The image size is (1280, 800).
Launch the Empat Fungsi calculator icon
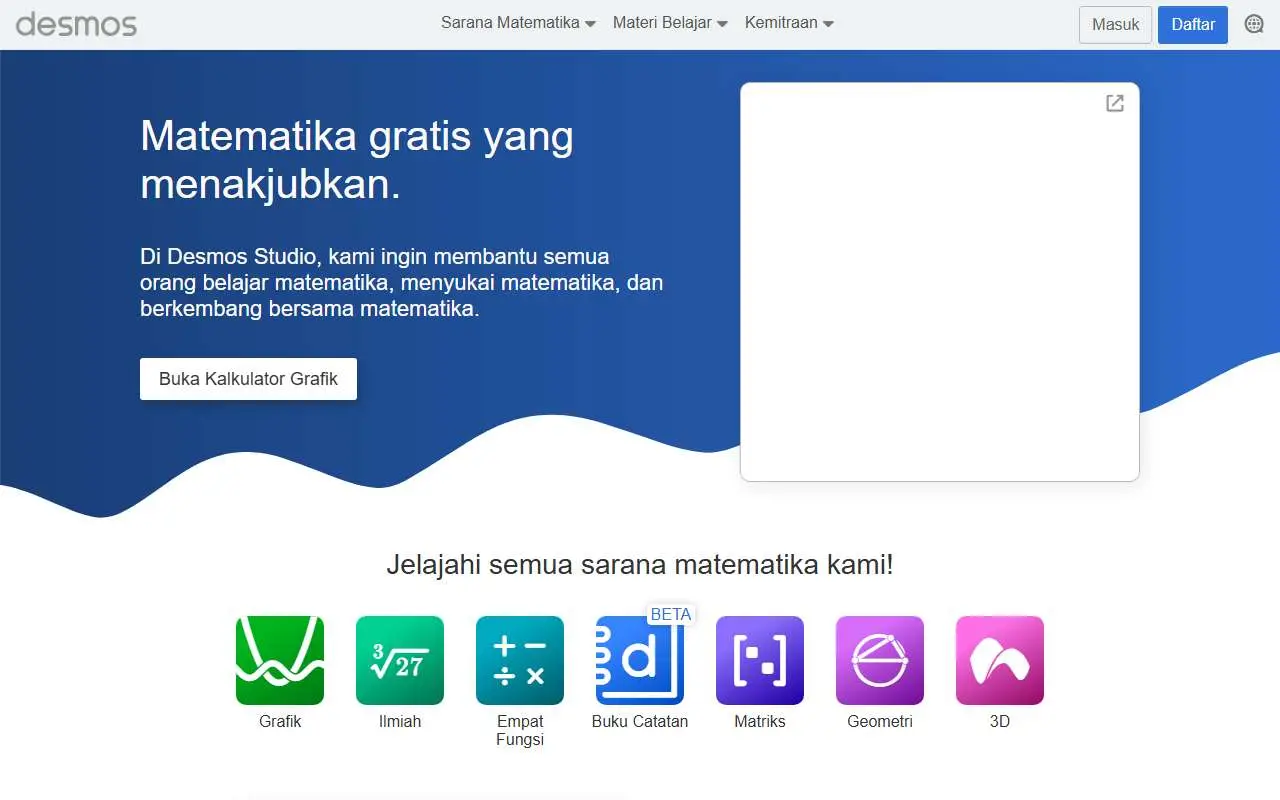tap(520, 660)
